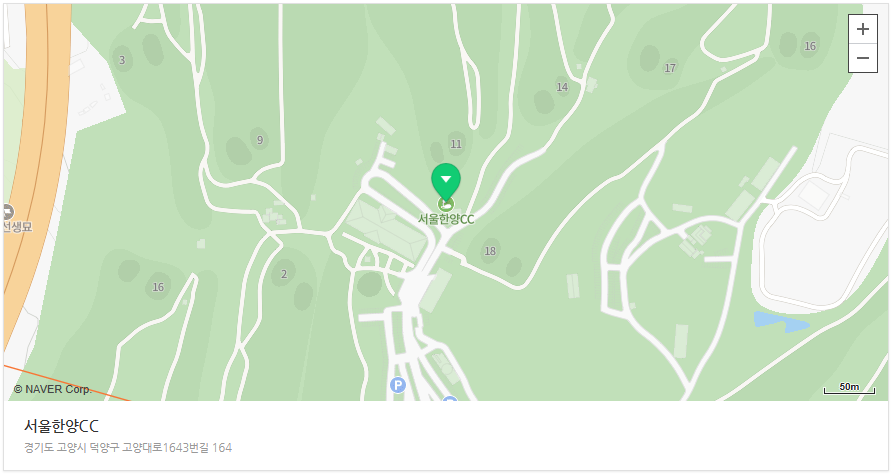Click the 50m scale bar
The image size is (892, 475).
[849, 388]
